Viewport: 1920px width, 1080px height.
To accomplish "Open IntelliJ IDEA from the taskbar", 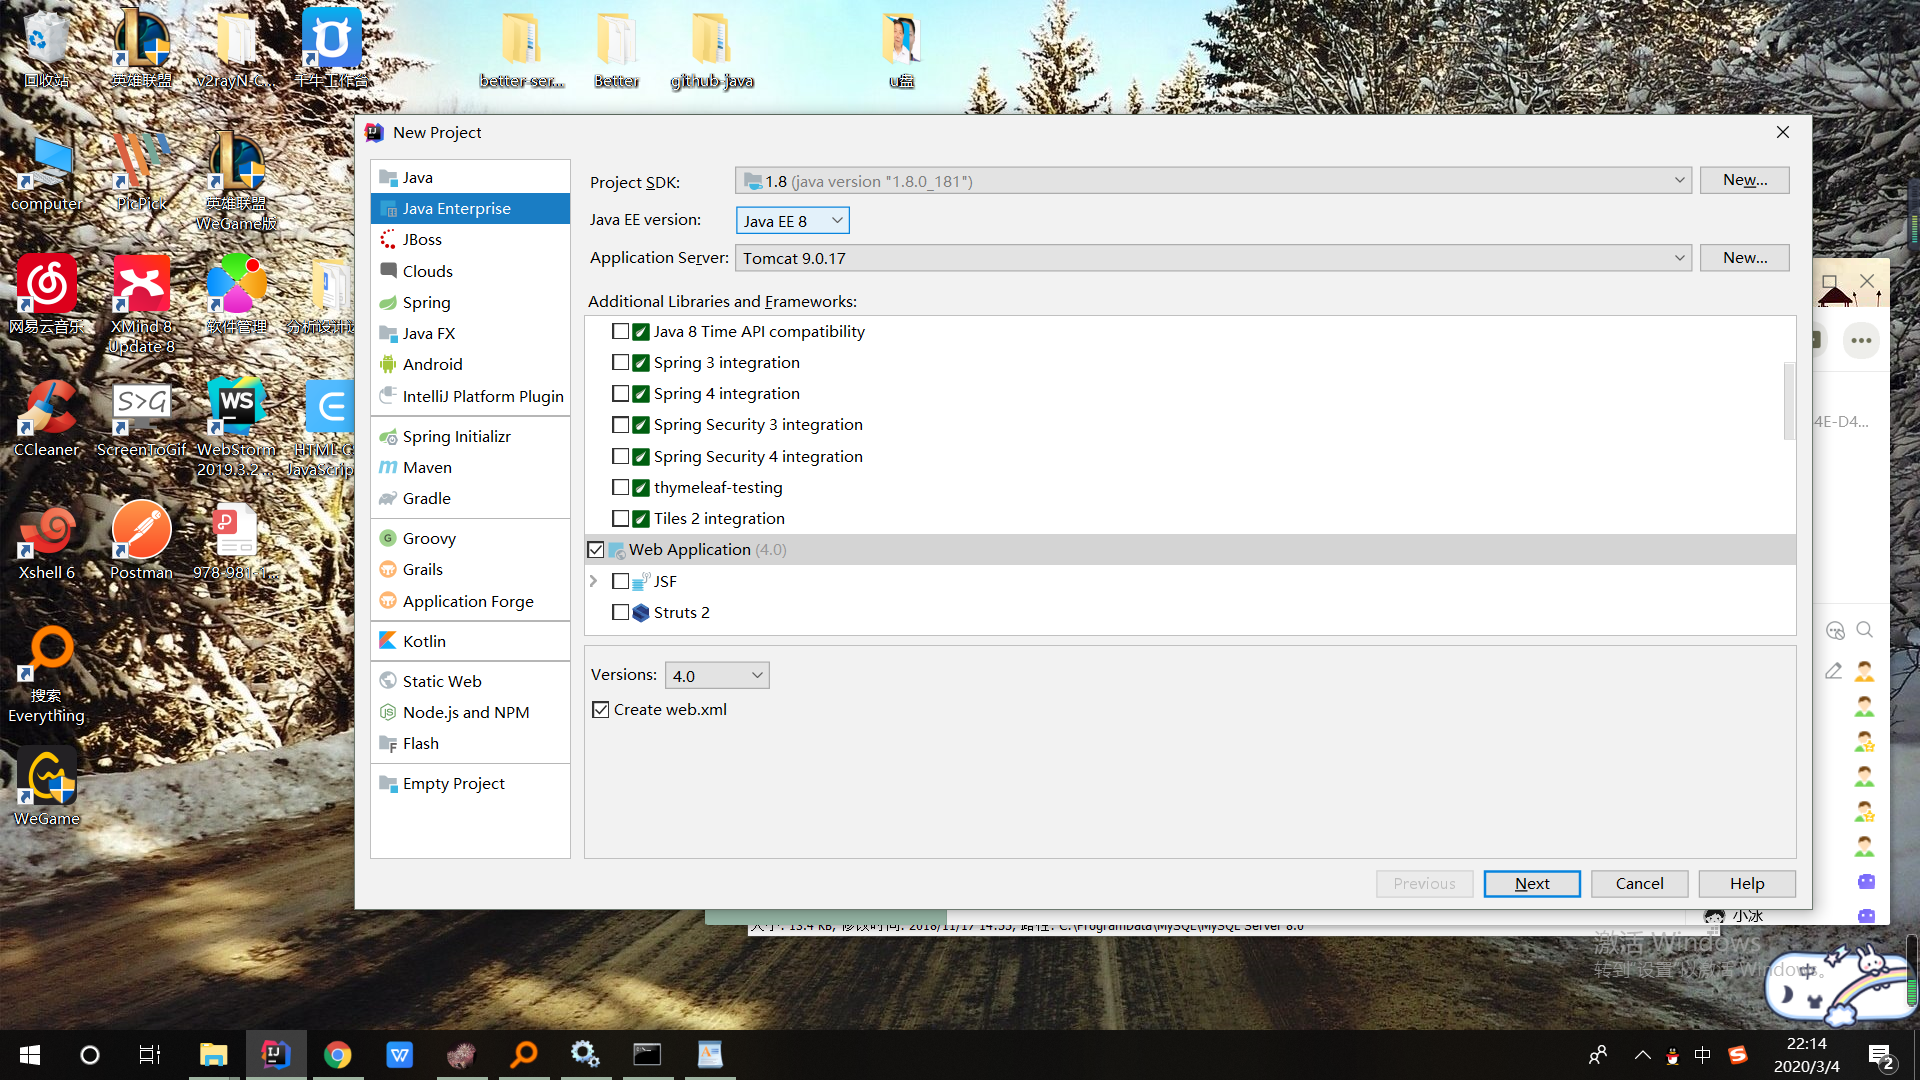I will [275, 1054].
